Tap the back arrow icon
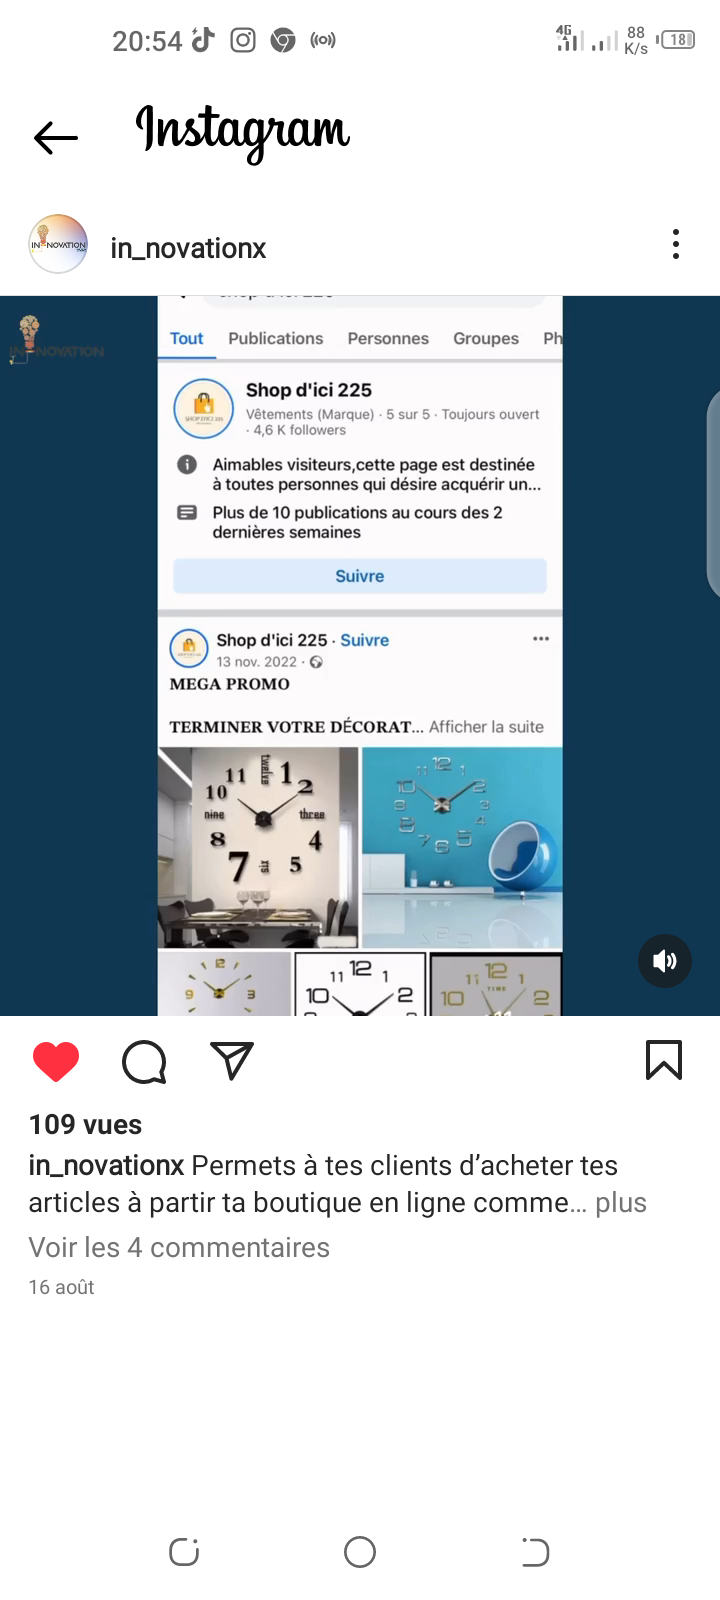This screenshot has width=720, height=1600. click(x=56, y=137)
